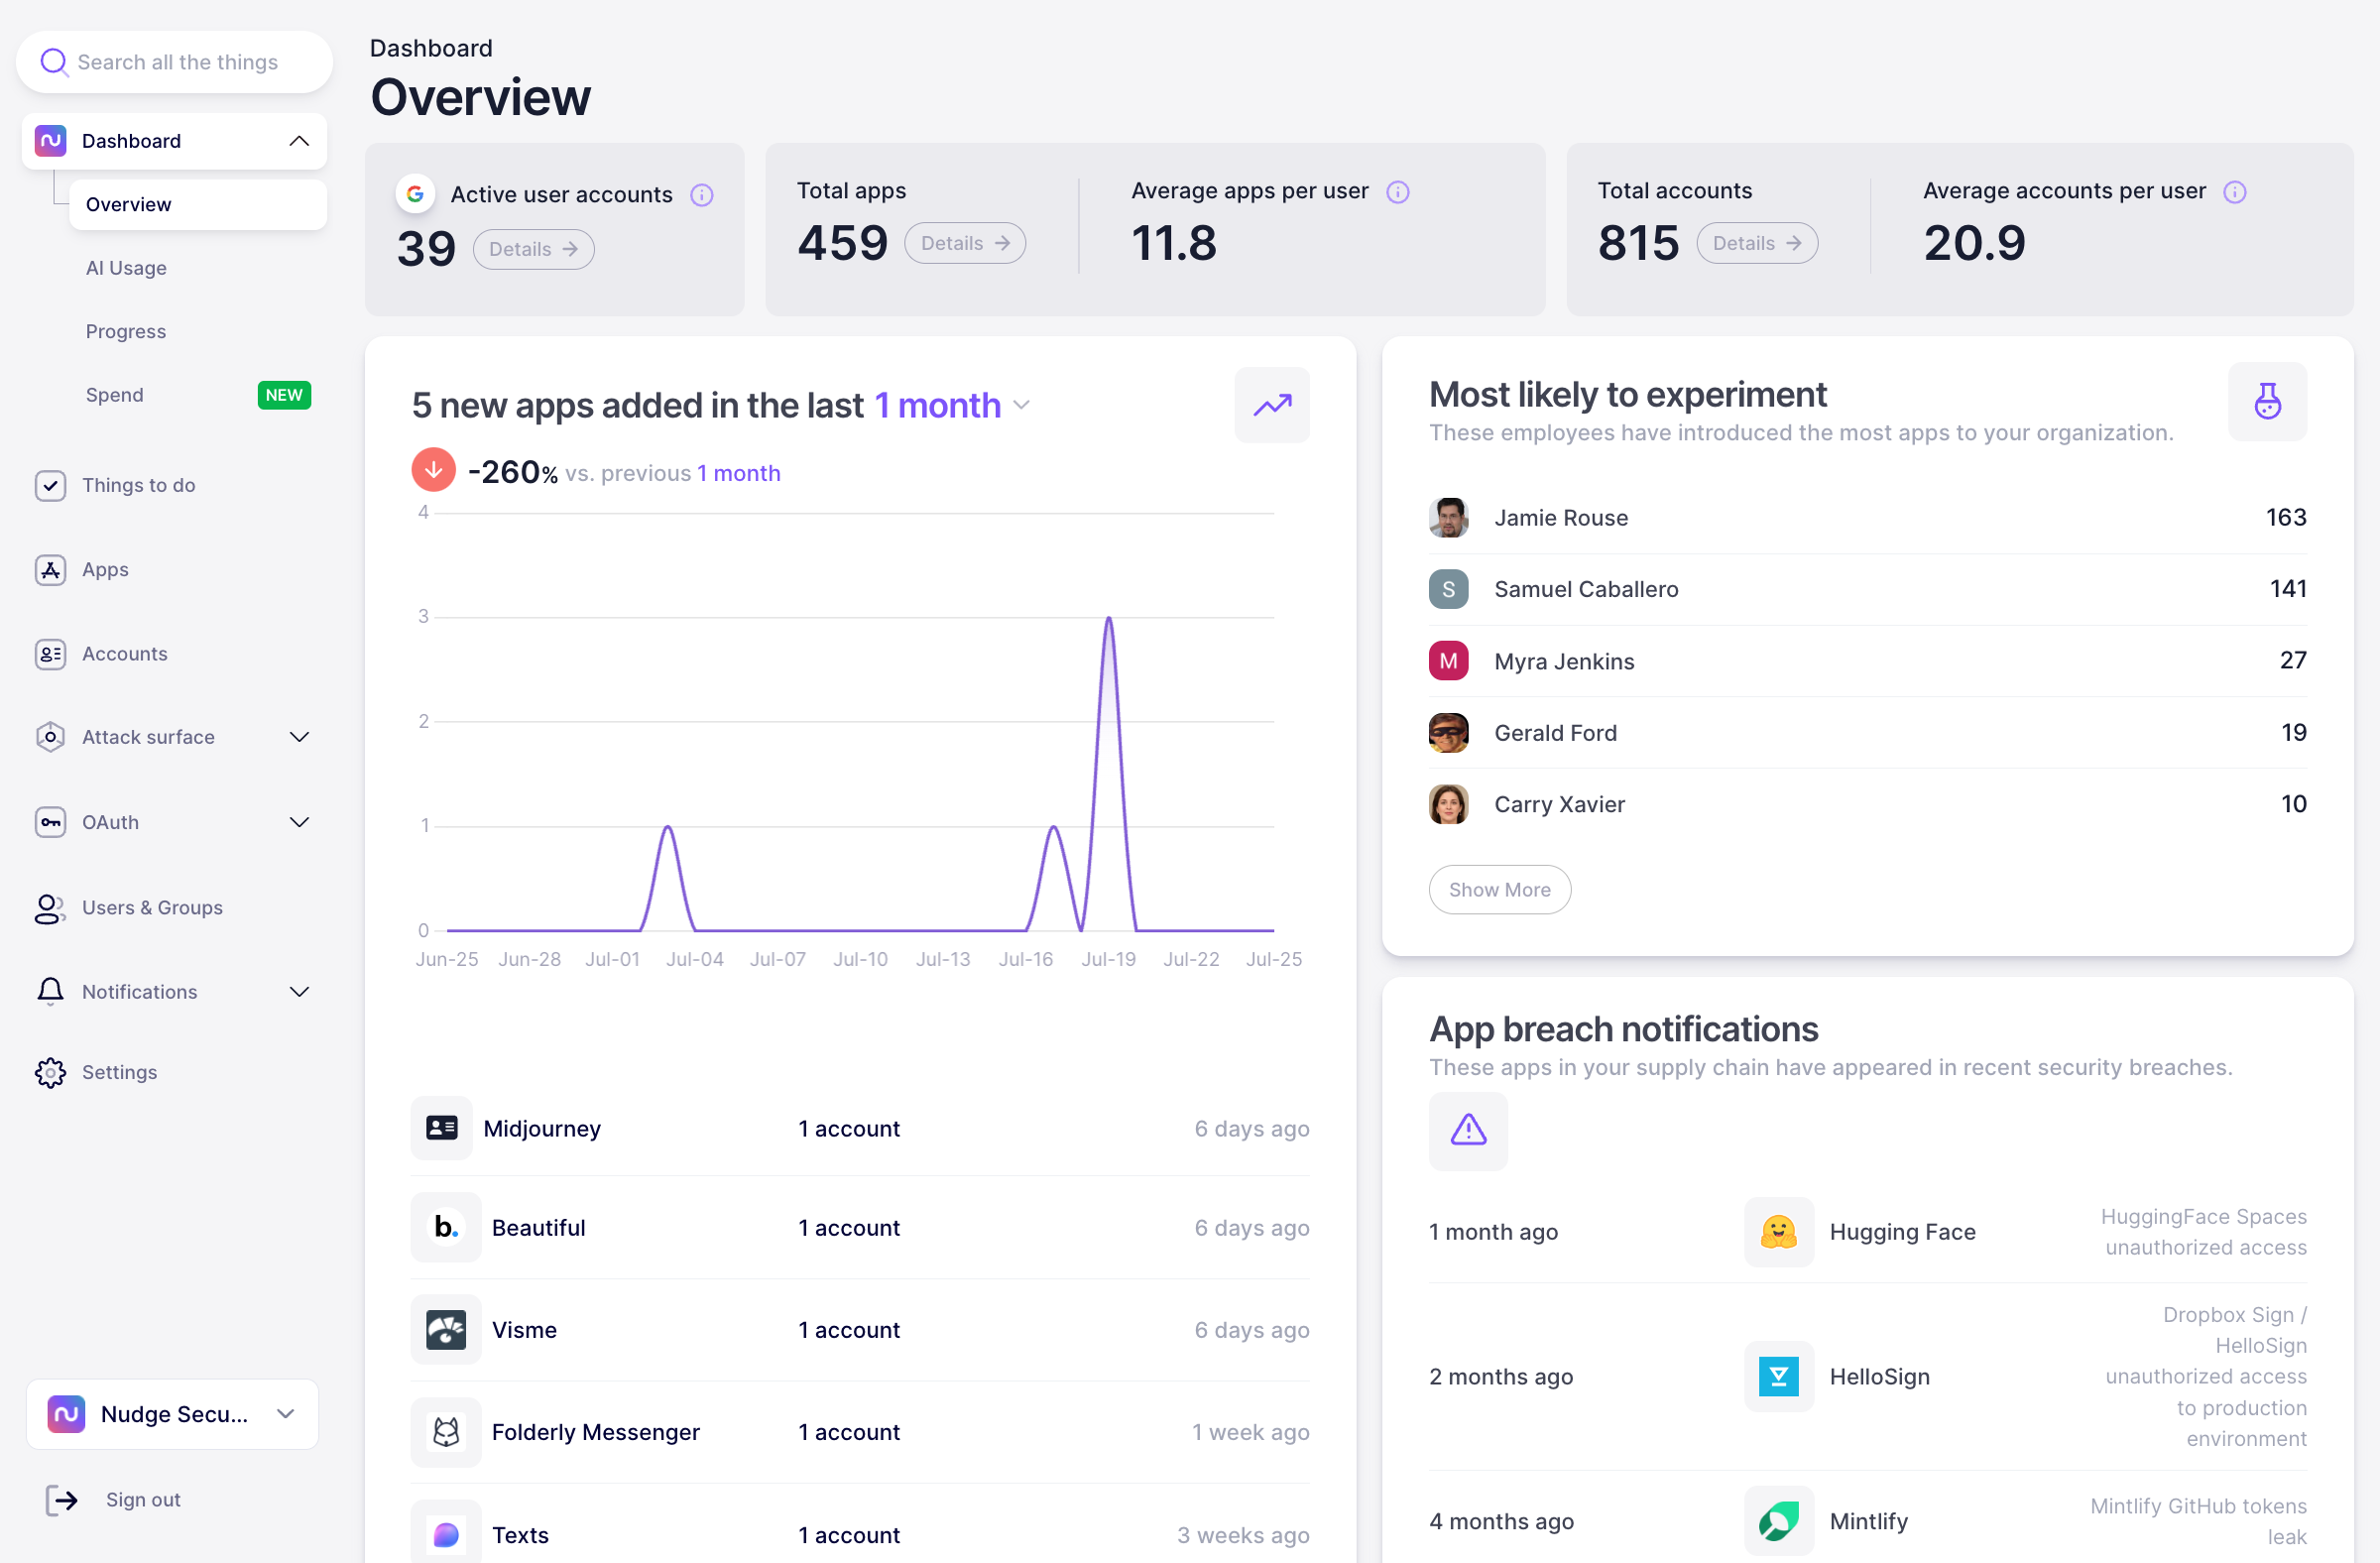
Task: Collapse the Dashboard menu chevron
Action: click(x=299, y=141)
